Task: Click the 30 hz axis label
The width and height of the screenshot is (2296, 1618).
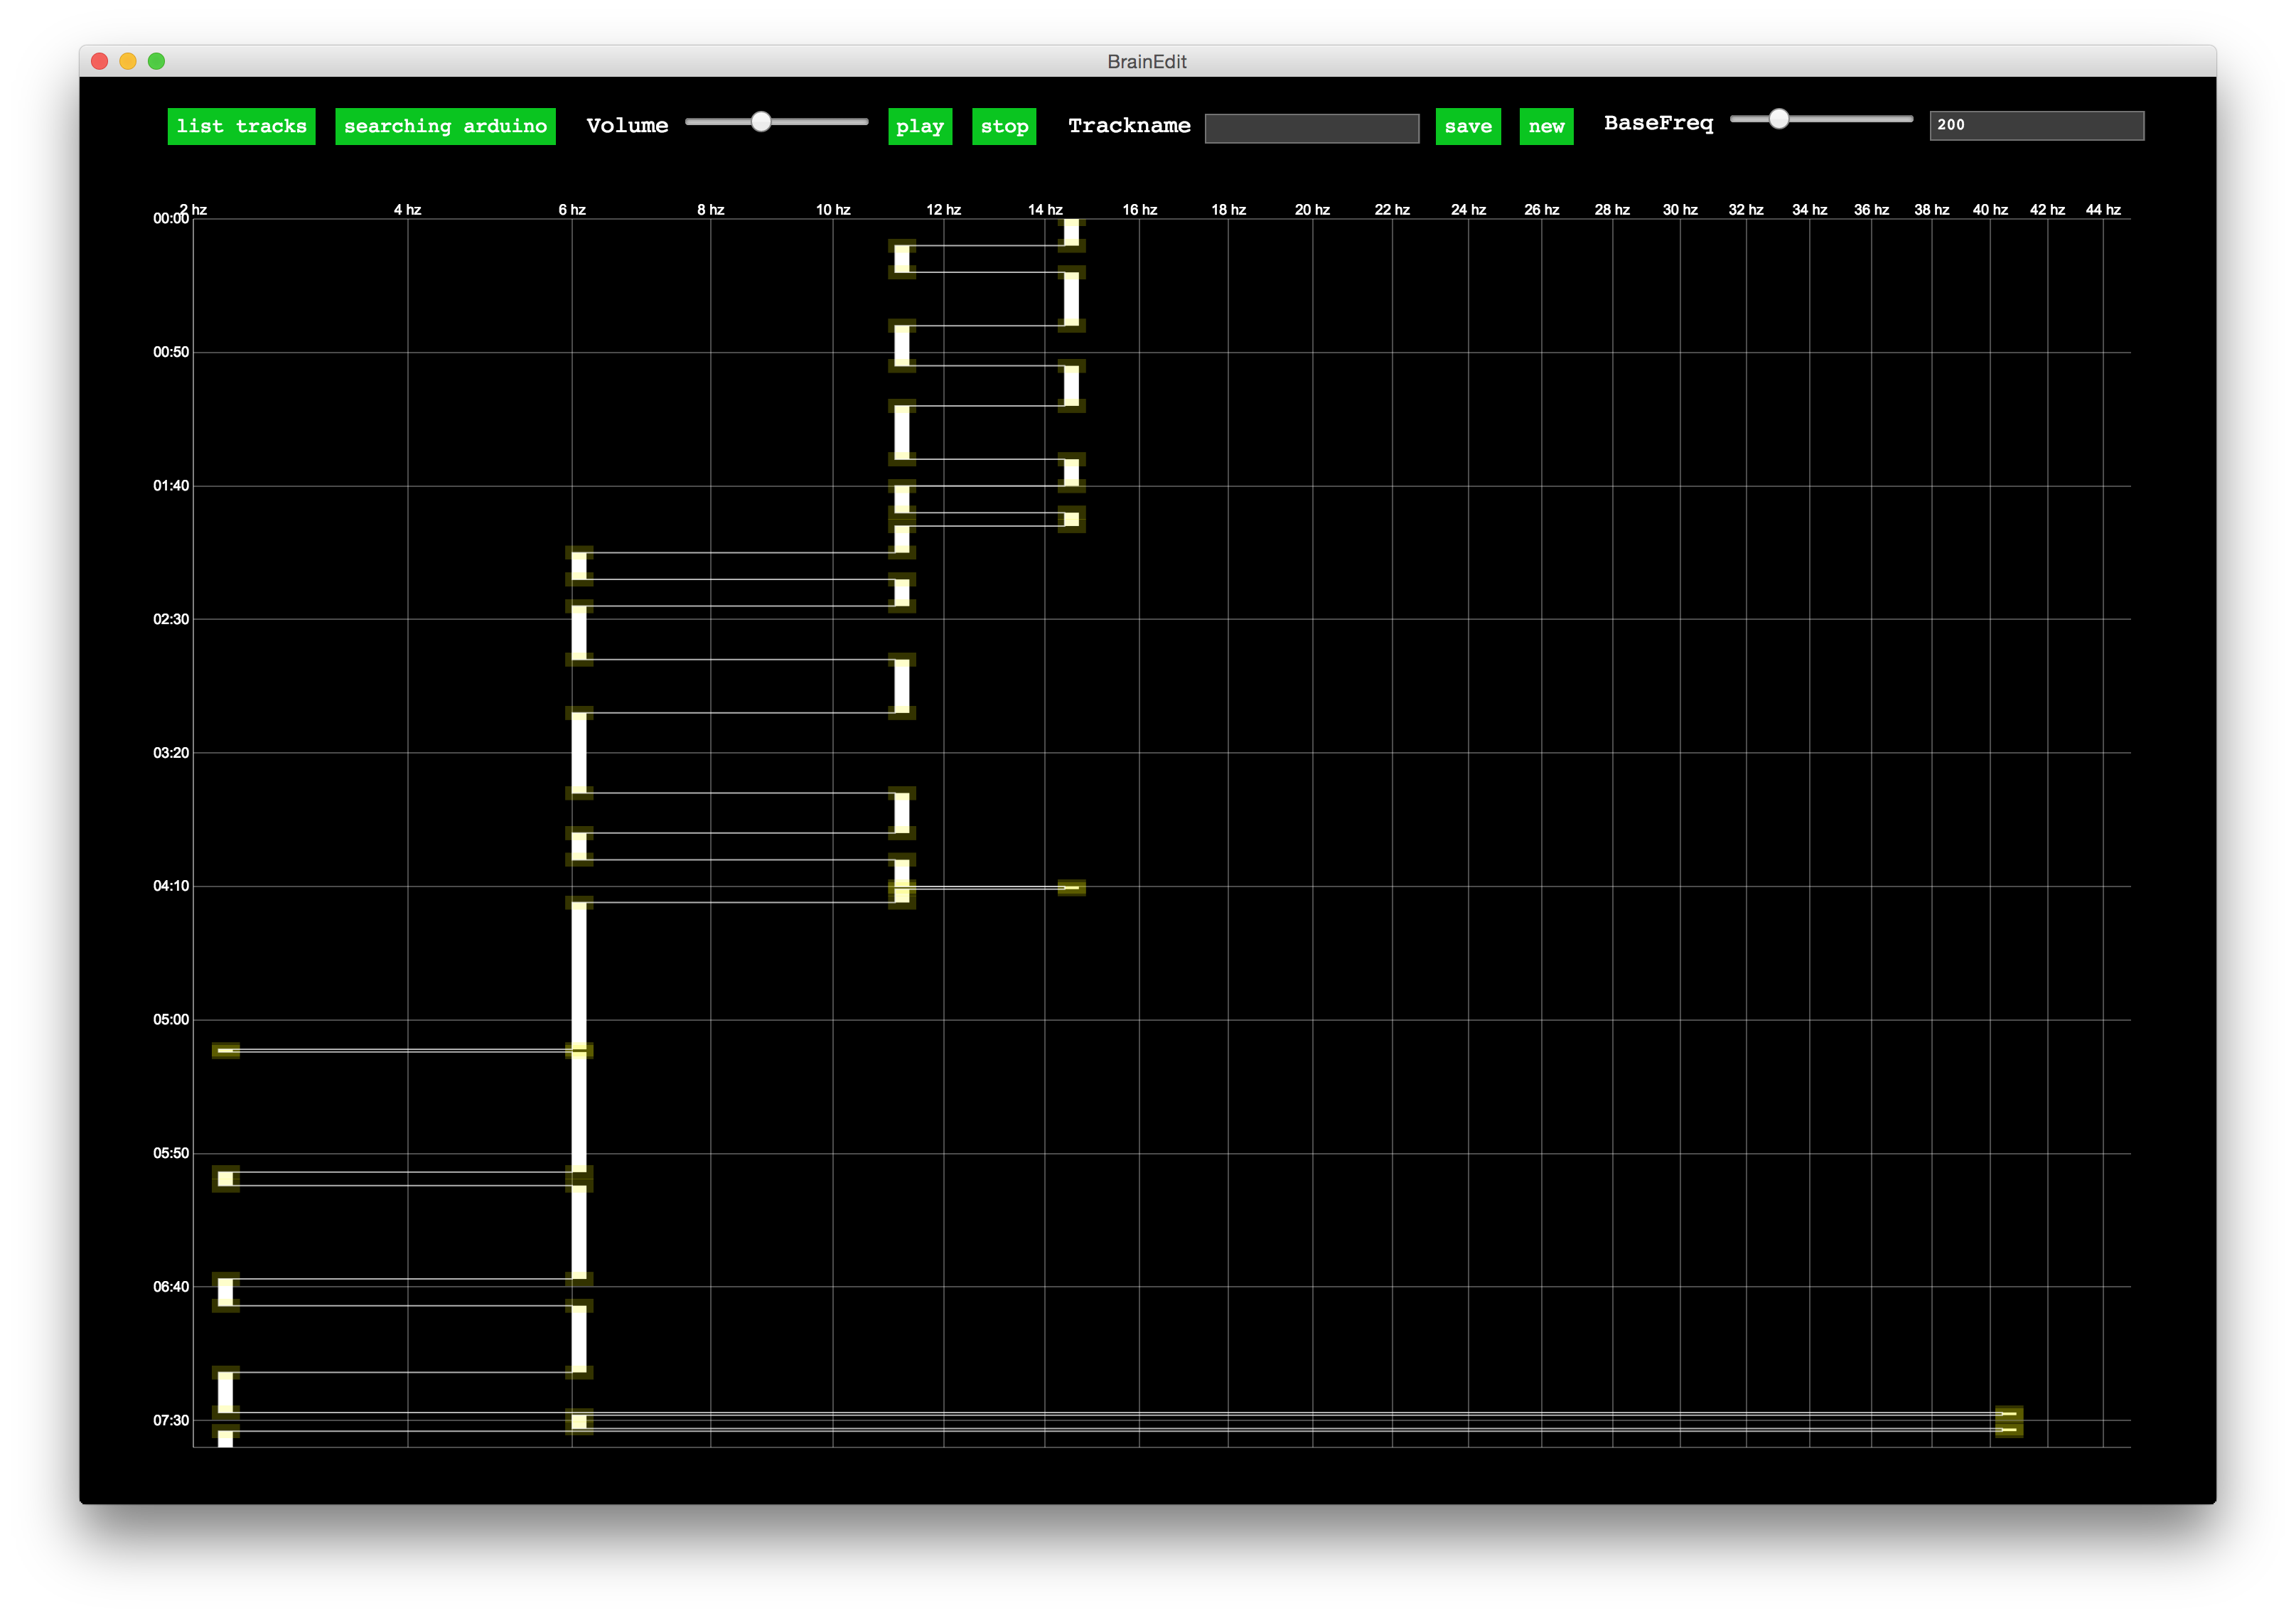Action: tap(1680, 209)
